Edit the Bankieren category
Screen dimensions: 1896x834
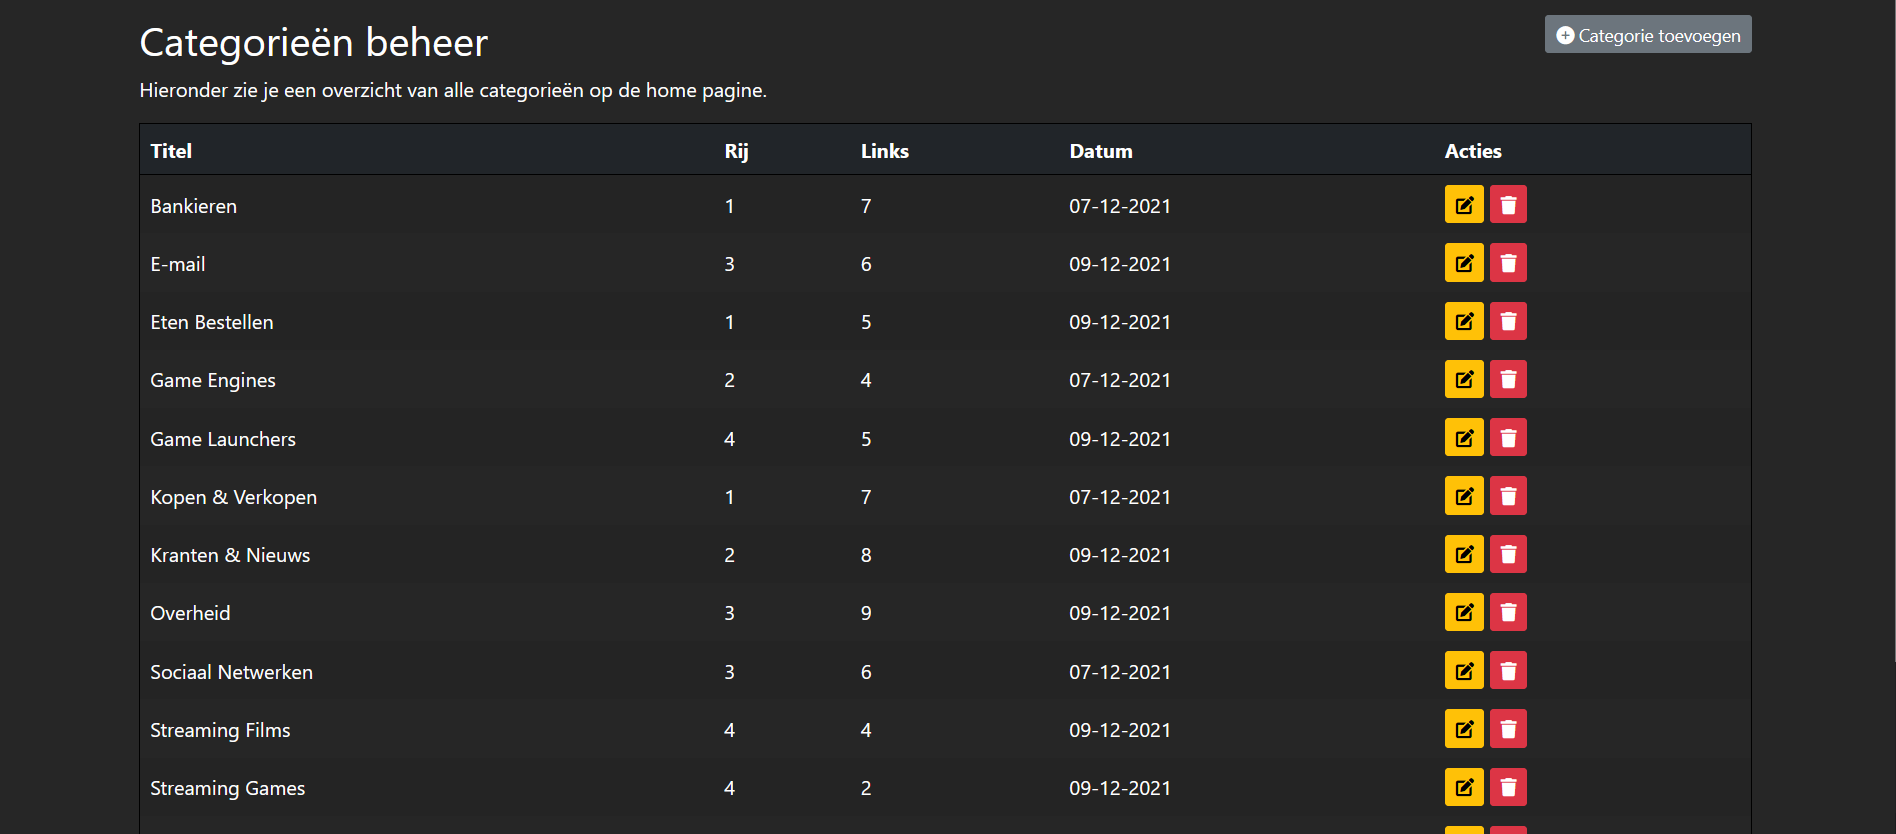[1464, 205]
